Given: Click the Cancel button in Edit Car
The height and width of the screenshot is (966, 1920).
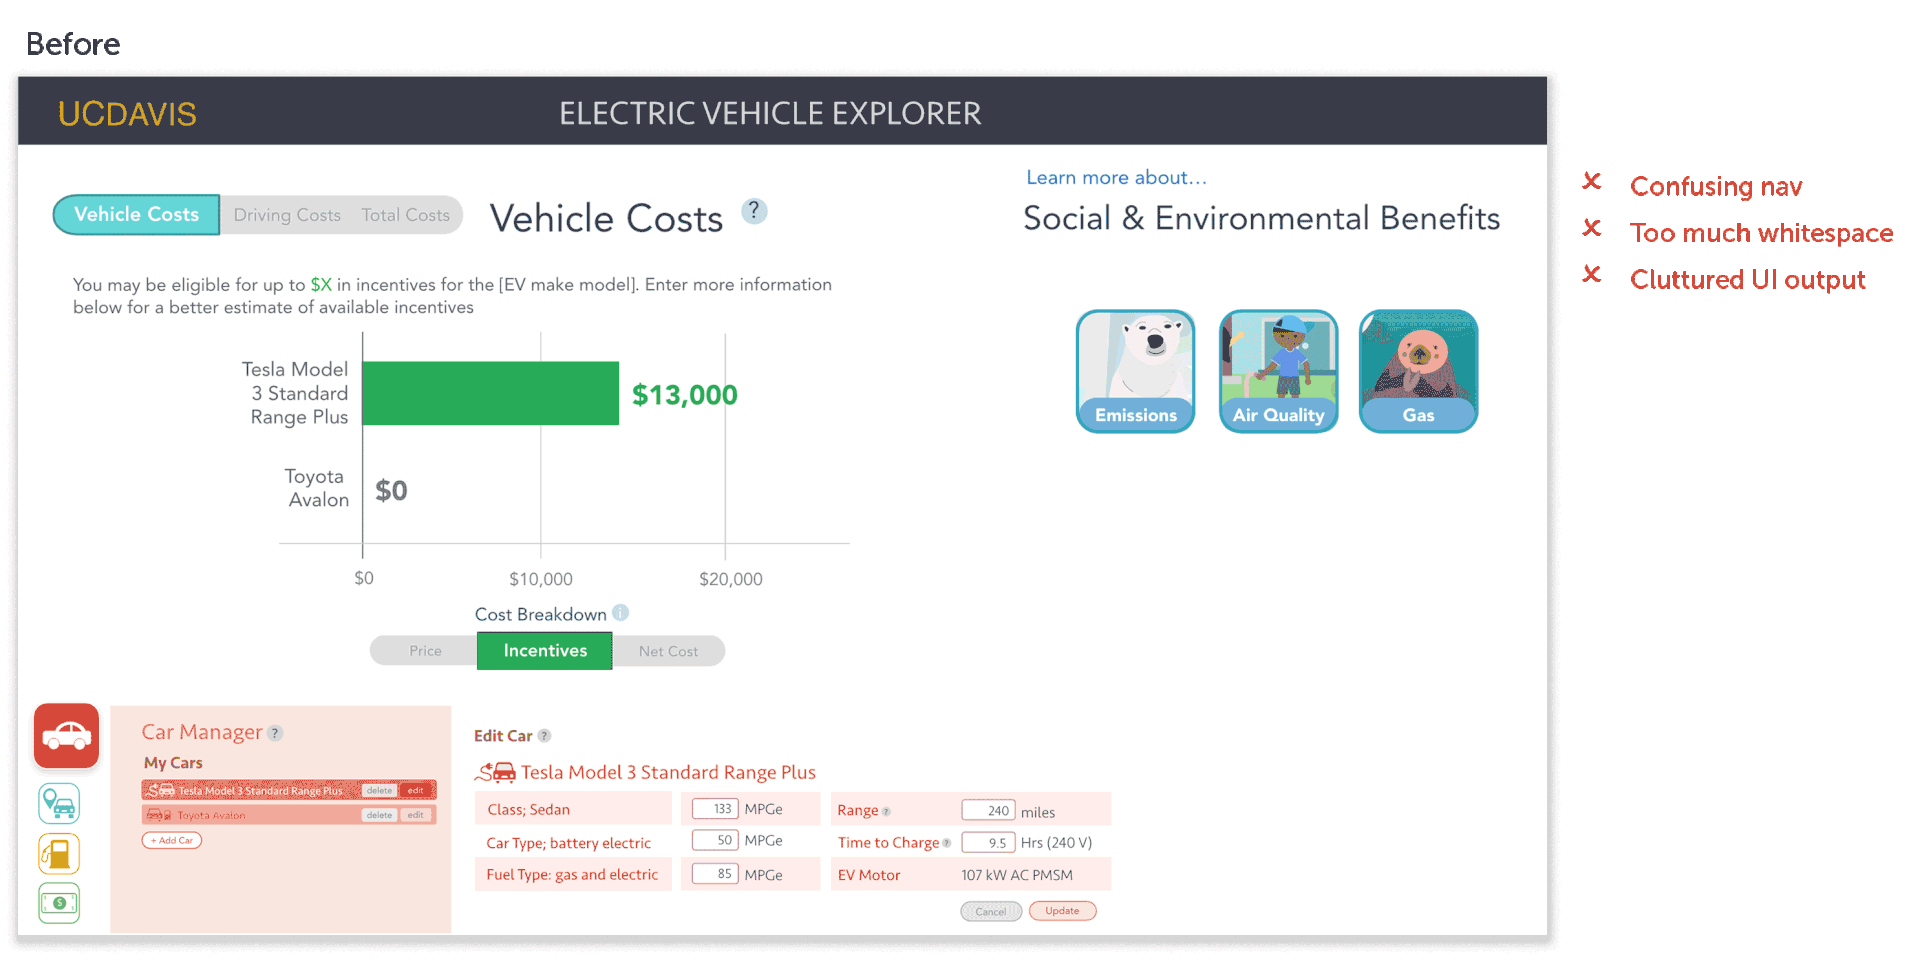Looking at the screenshot, I should coord(991,911).
